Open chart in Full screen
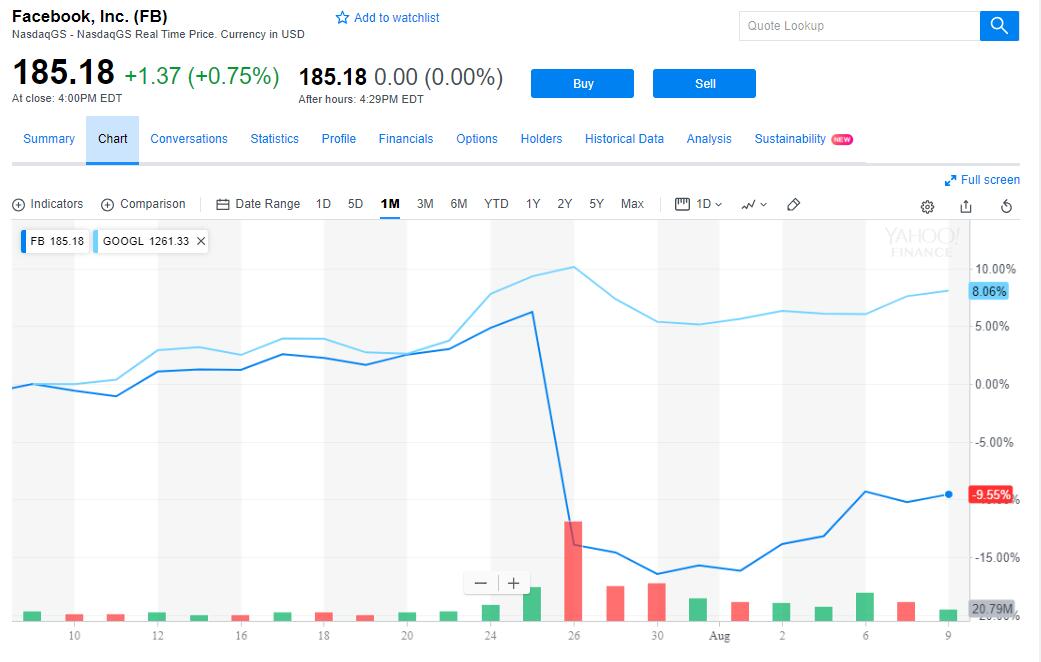 pos(982,180)
